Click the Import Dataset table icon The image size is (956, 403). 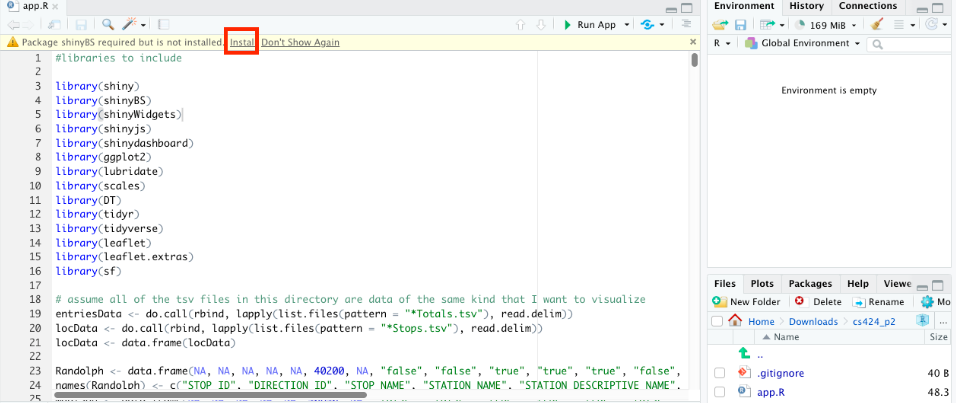click(x=766, y=24)
